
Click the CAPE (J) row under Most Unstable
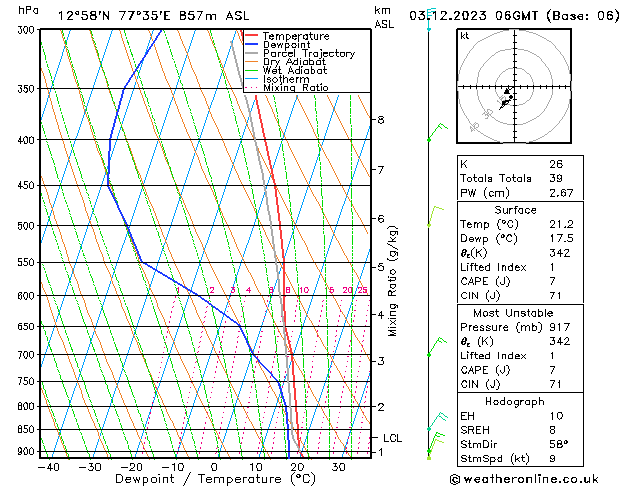(520, 370)
